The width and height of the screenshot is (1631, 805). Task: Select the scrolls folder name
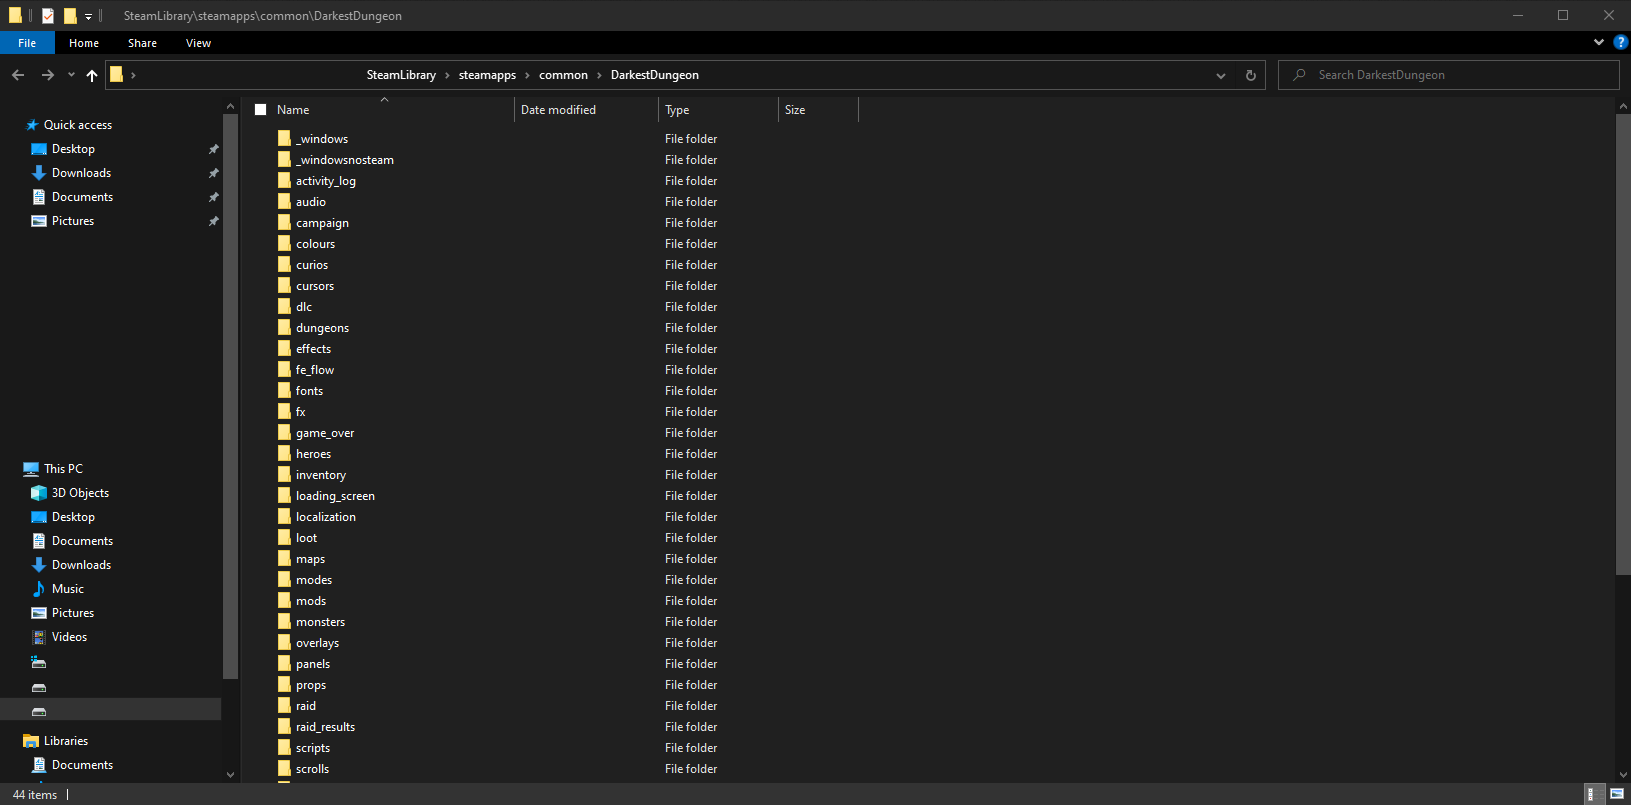312,769
